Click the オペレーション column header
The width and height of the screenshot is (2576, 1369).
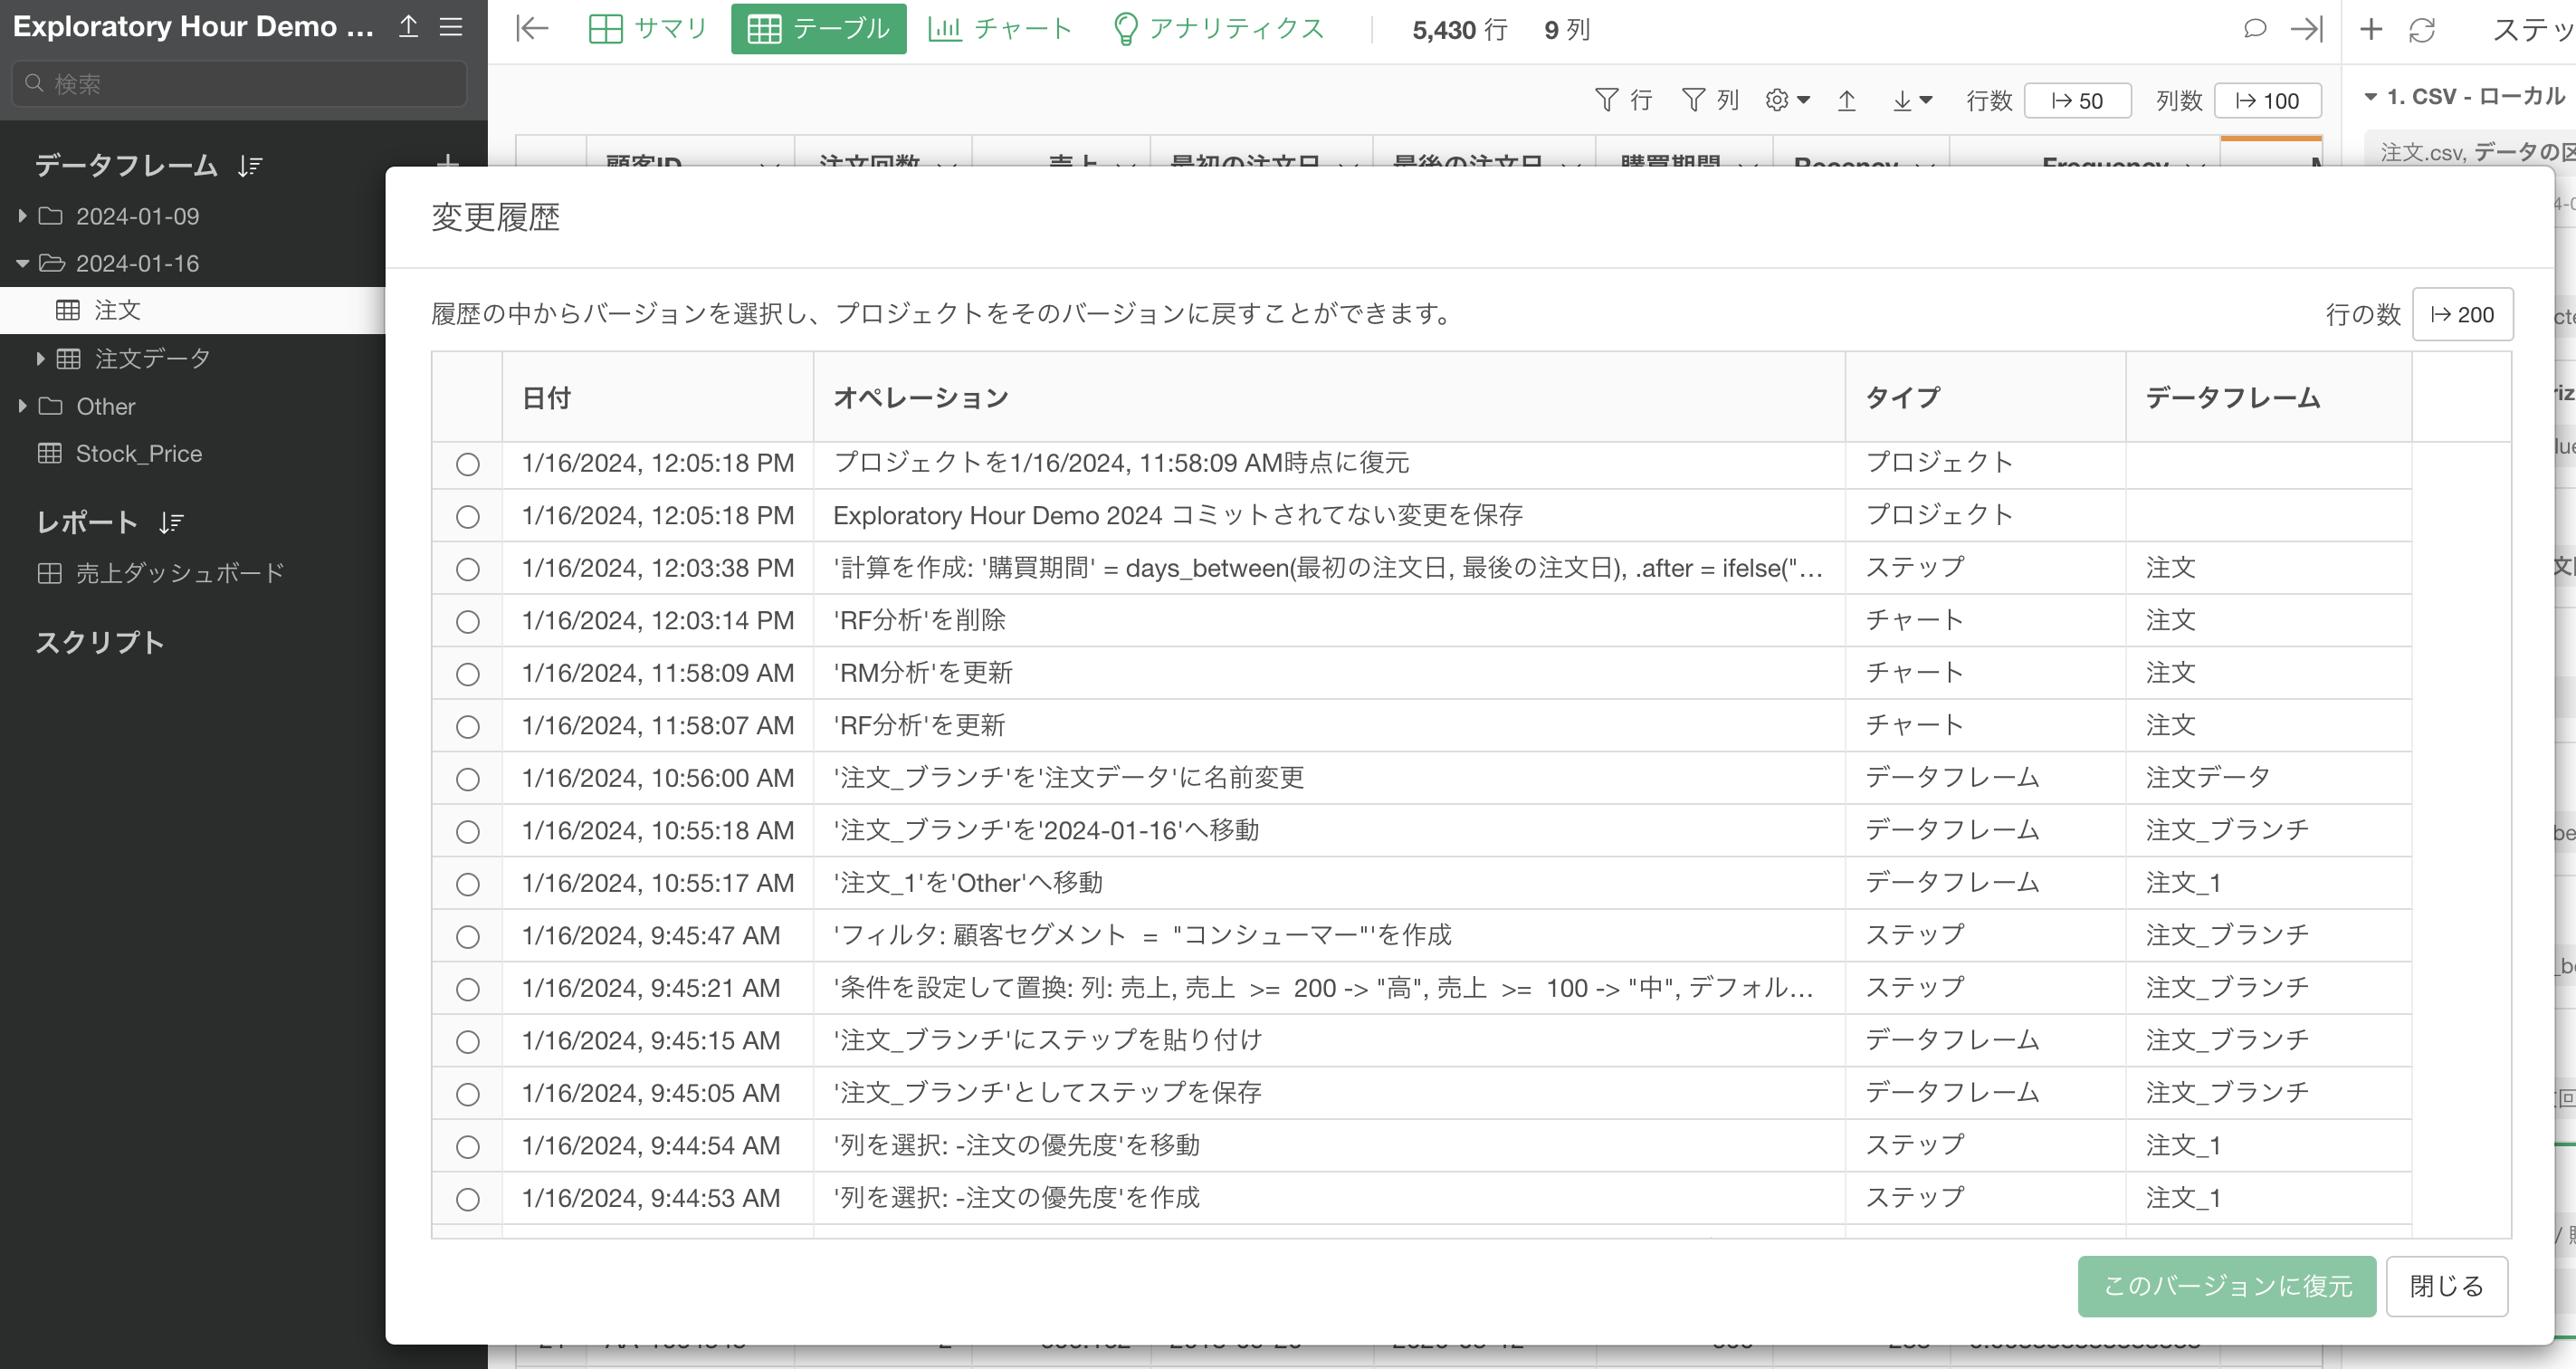1329,397
